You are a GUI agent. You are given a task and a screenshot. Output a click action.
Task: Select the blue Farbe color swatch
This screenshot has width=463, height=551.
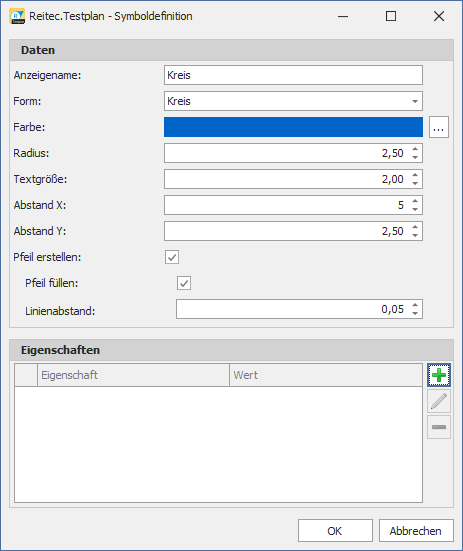point(293,127)
